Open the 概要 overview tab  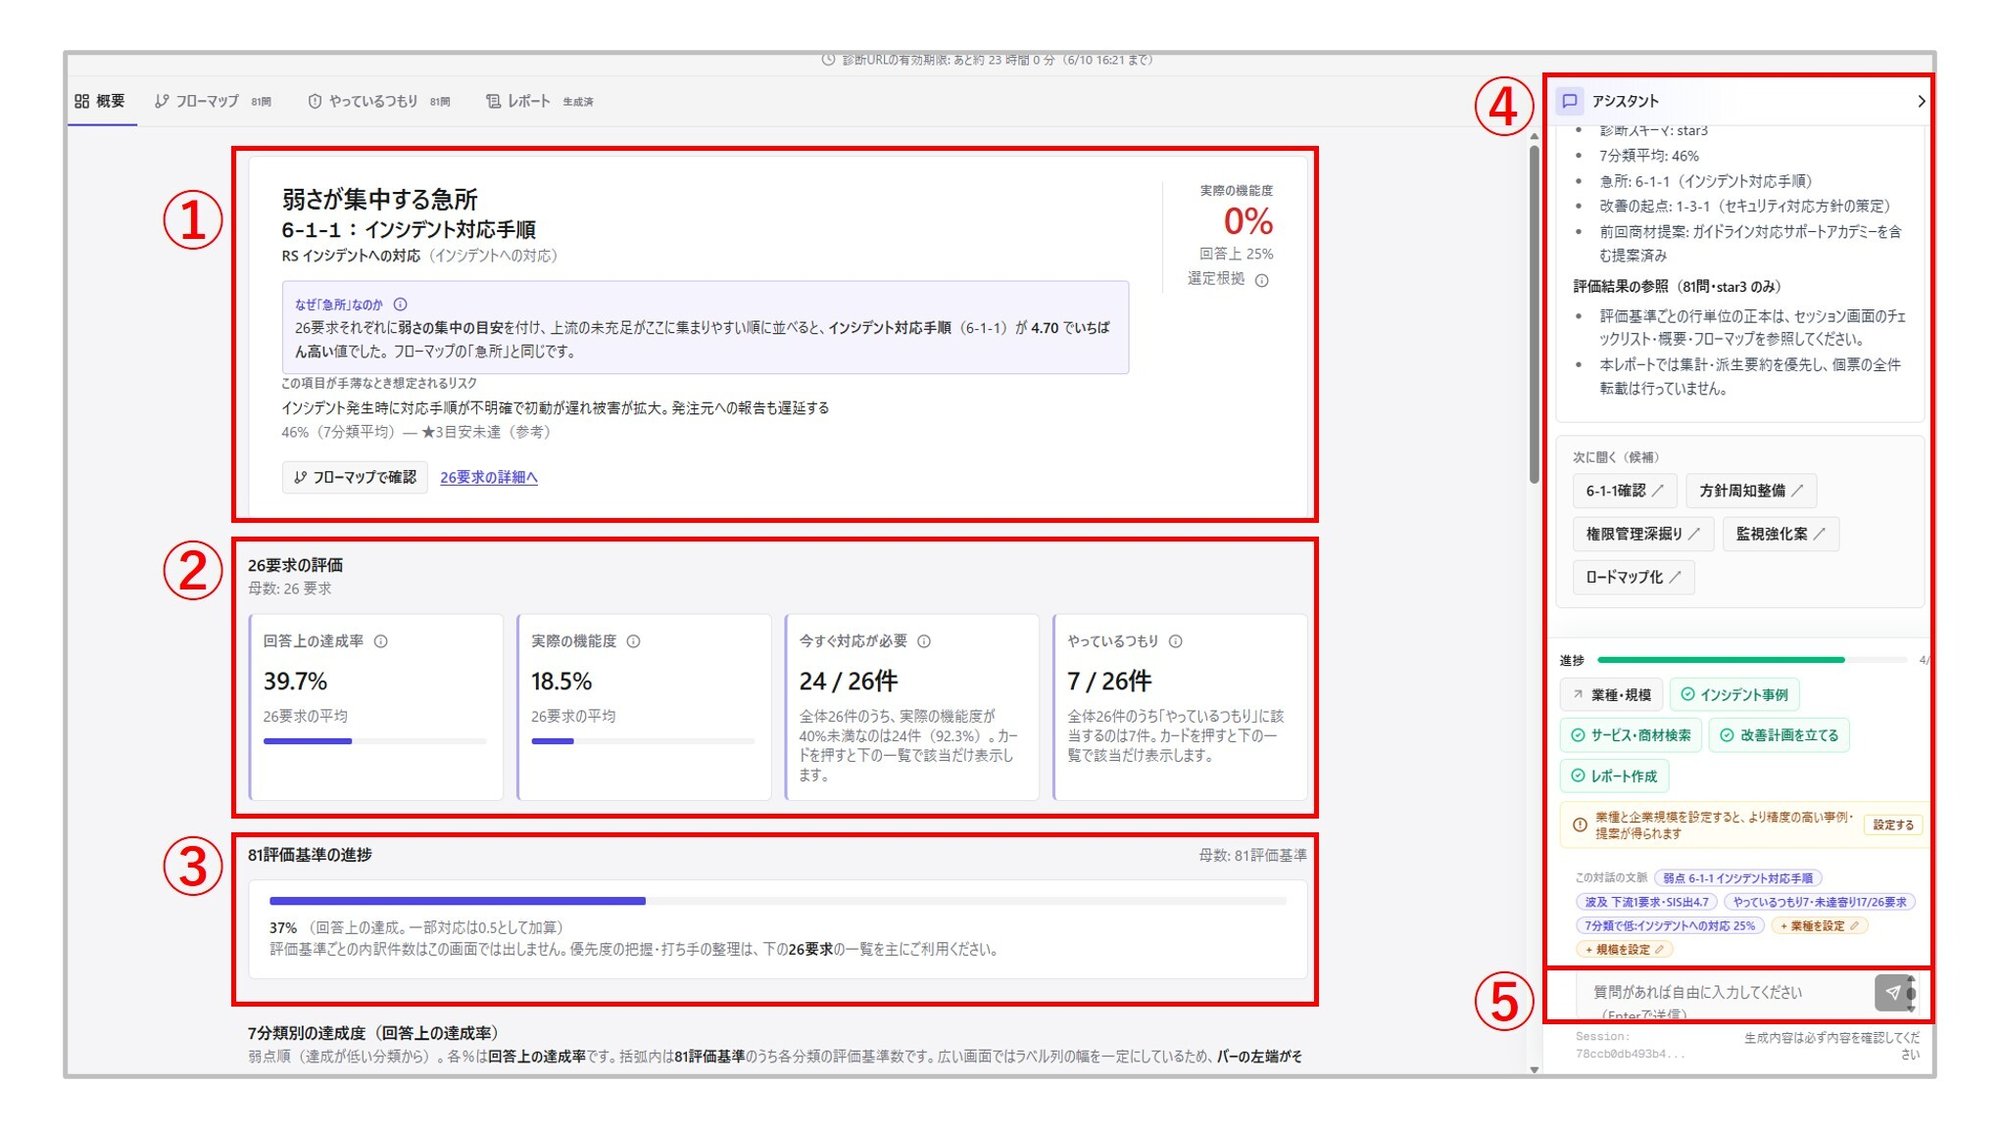[100, 101]
